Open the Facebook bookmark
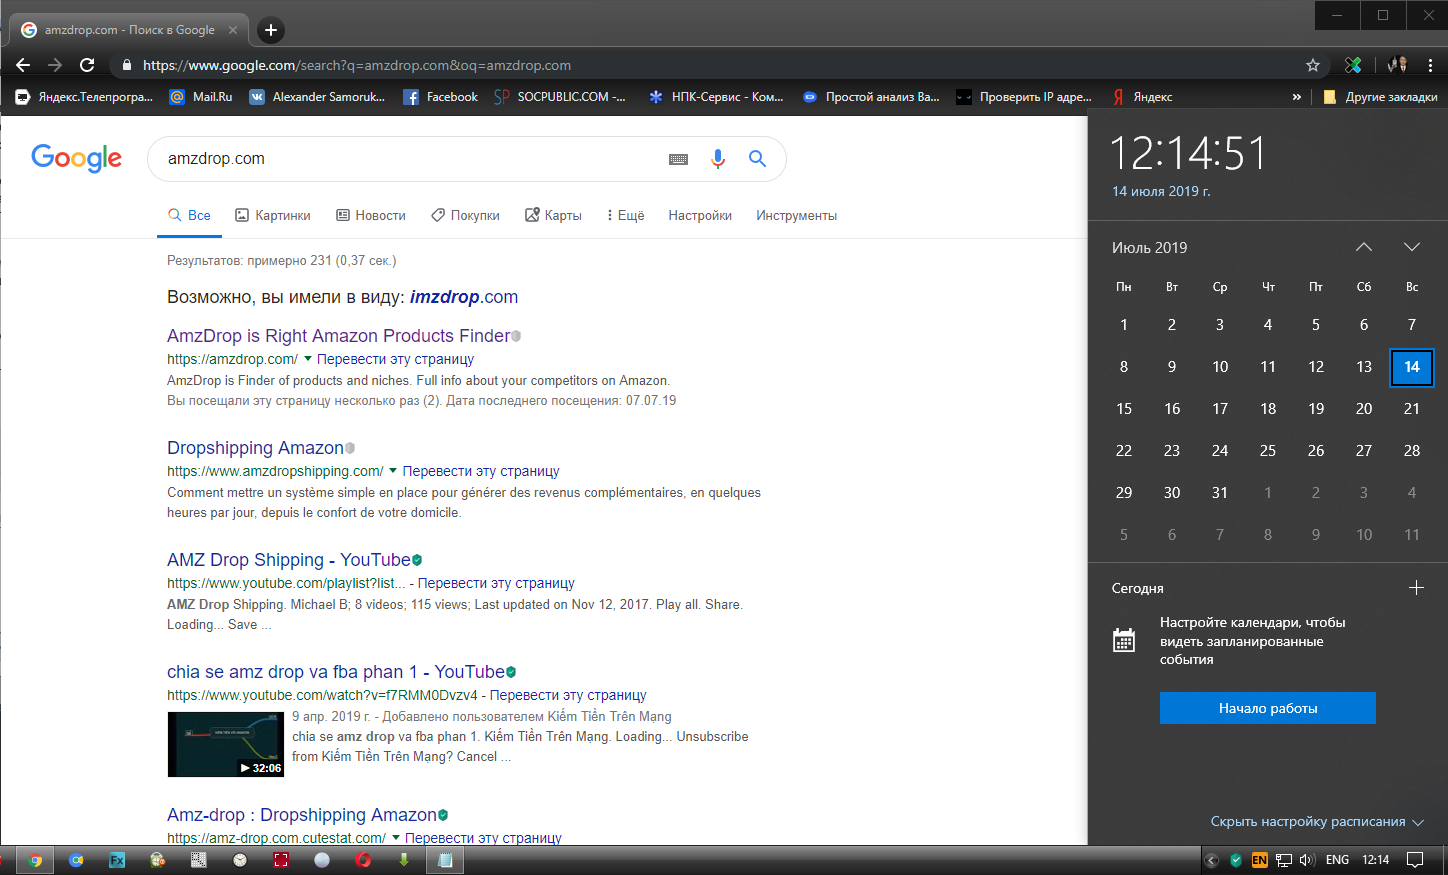Viewport: 1448px width, 875px height. [x=440, y=97]
